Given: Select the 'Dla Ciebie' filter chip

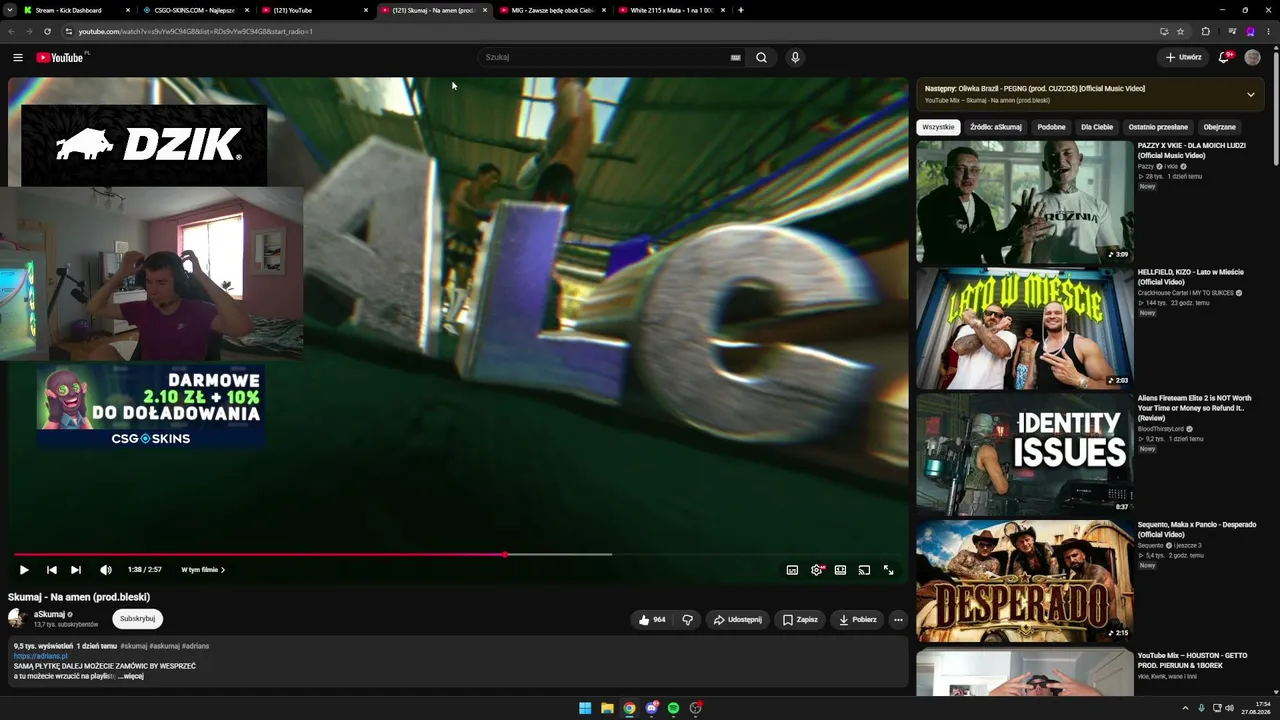Looking at the screenshot, I should pos(1097,127).
